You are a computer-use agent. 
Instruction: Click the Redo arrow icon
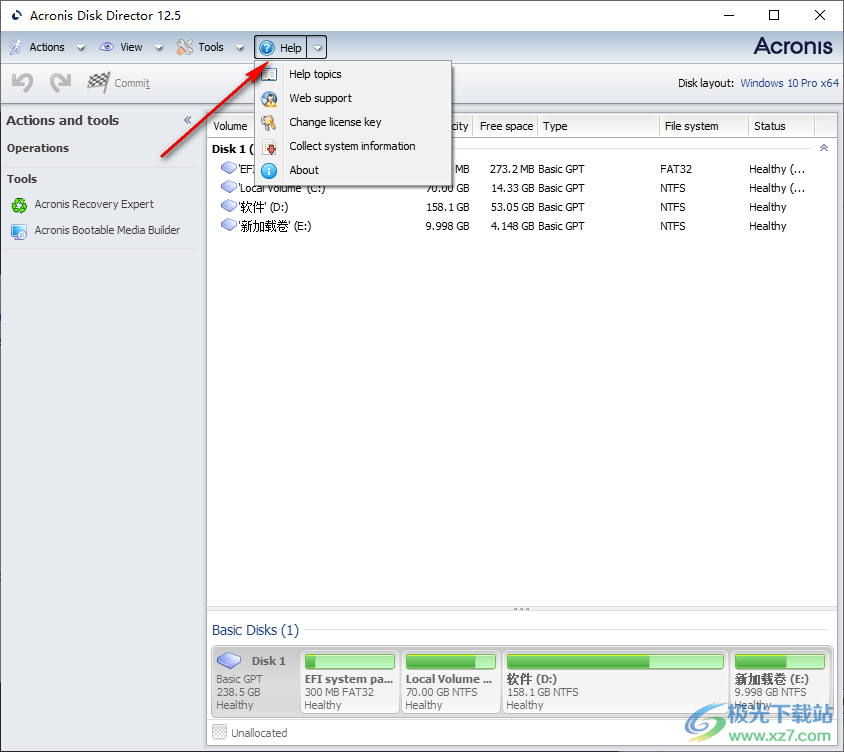pos(60,82)
